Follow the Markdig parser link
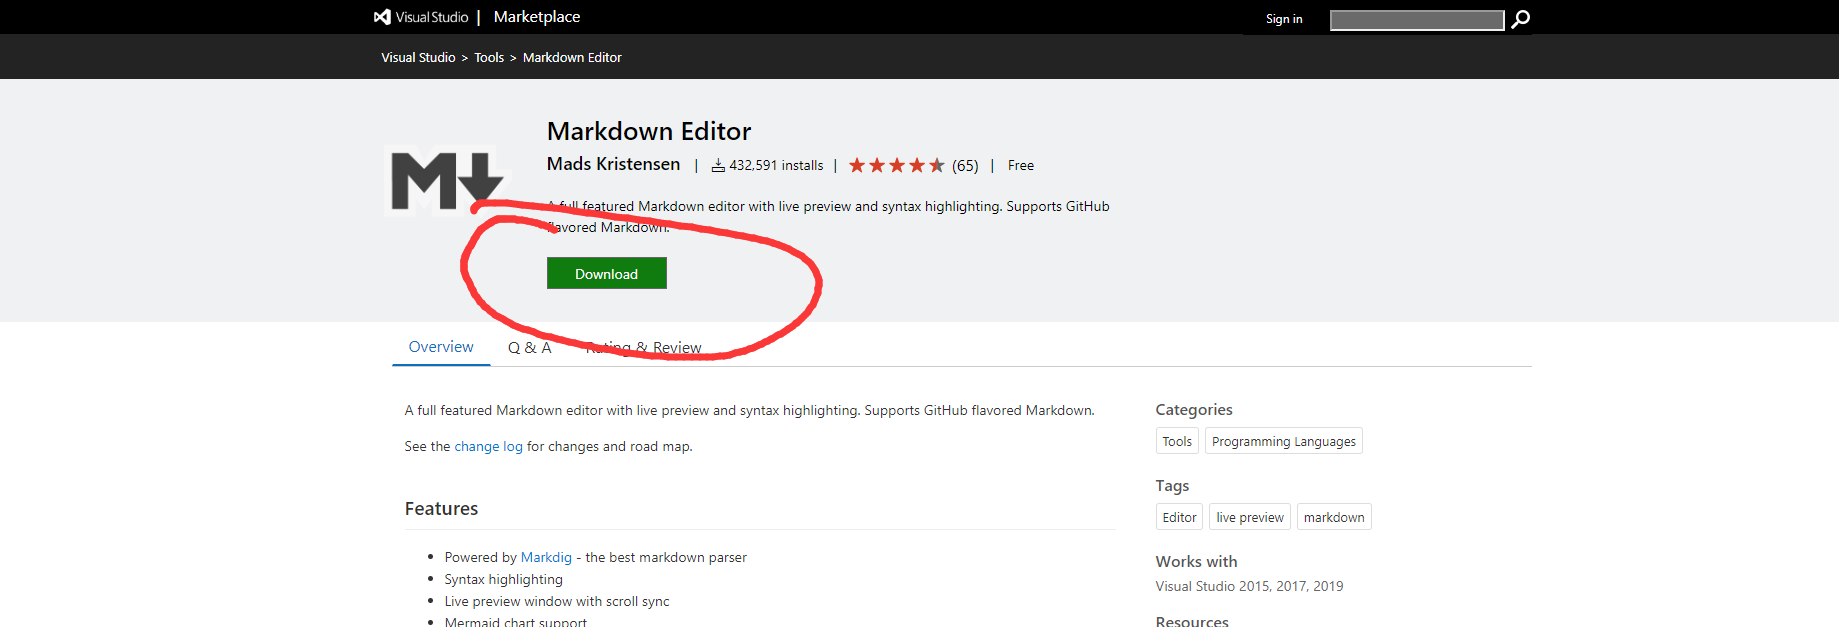The image size is (1839, 627). point(546,558)
